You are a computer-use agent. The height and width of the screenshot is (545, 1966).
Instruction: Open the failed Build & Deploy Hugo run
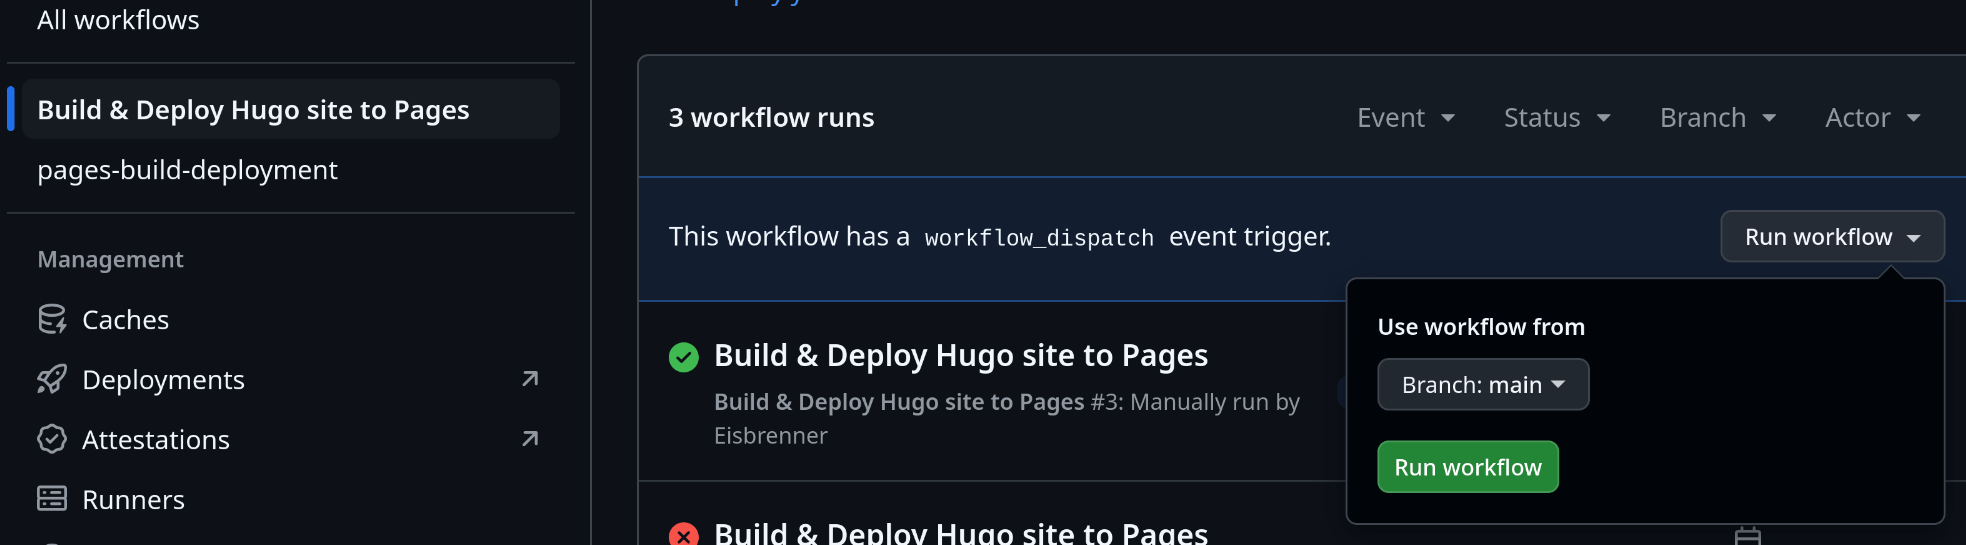click(961, 534)
